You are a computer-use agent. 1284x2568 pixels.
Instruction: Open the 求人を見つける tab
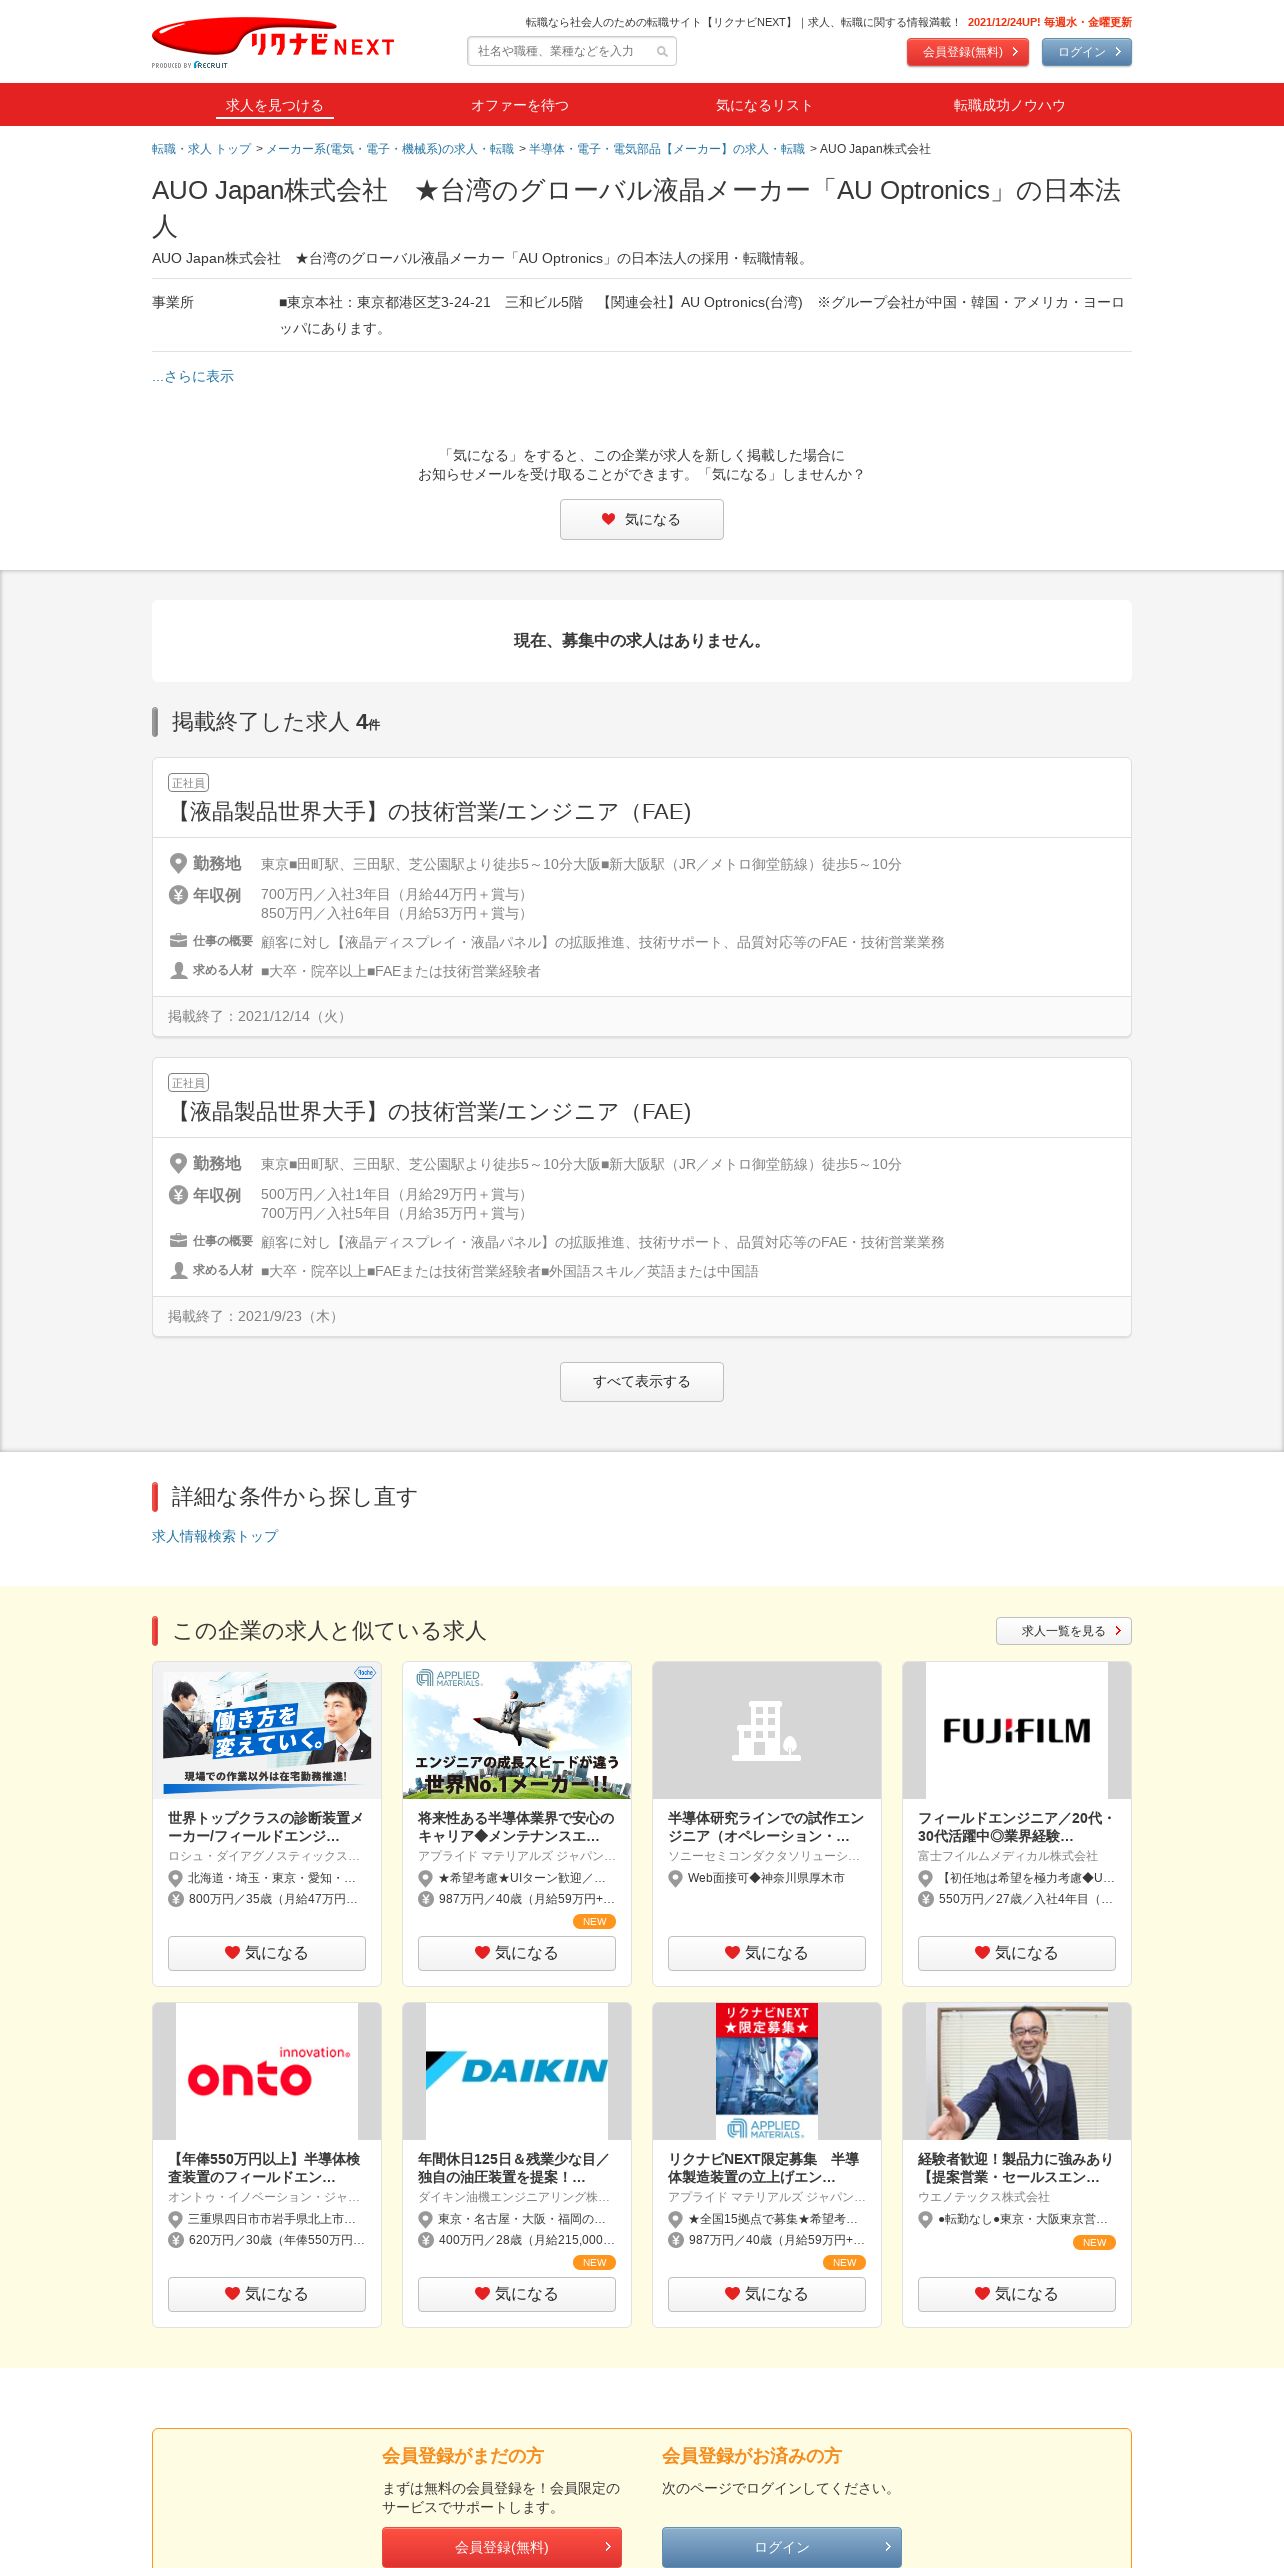point(274,105)
